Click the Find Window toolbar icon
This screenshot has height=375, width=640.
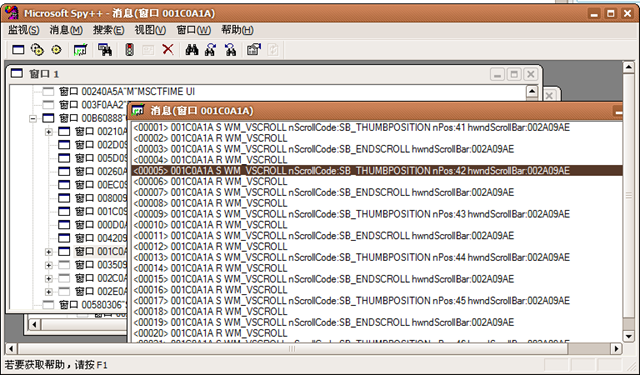105,50
